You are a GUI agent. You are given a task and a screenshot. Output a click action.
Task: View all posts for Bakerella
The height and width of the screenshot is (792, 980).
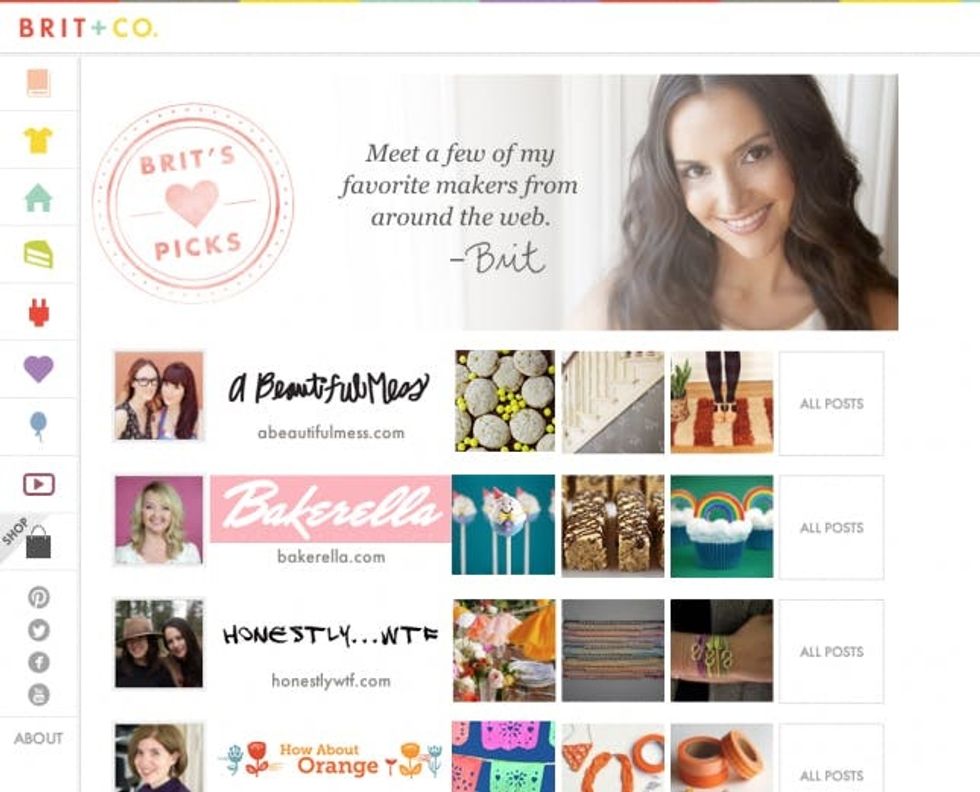click(831, 528)
